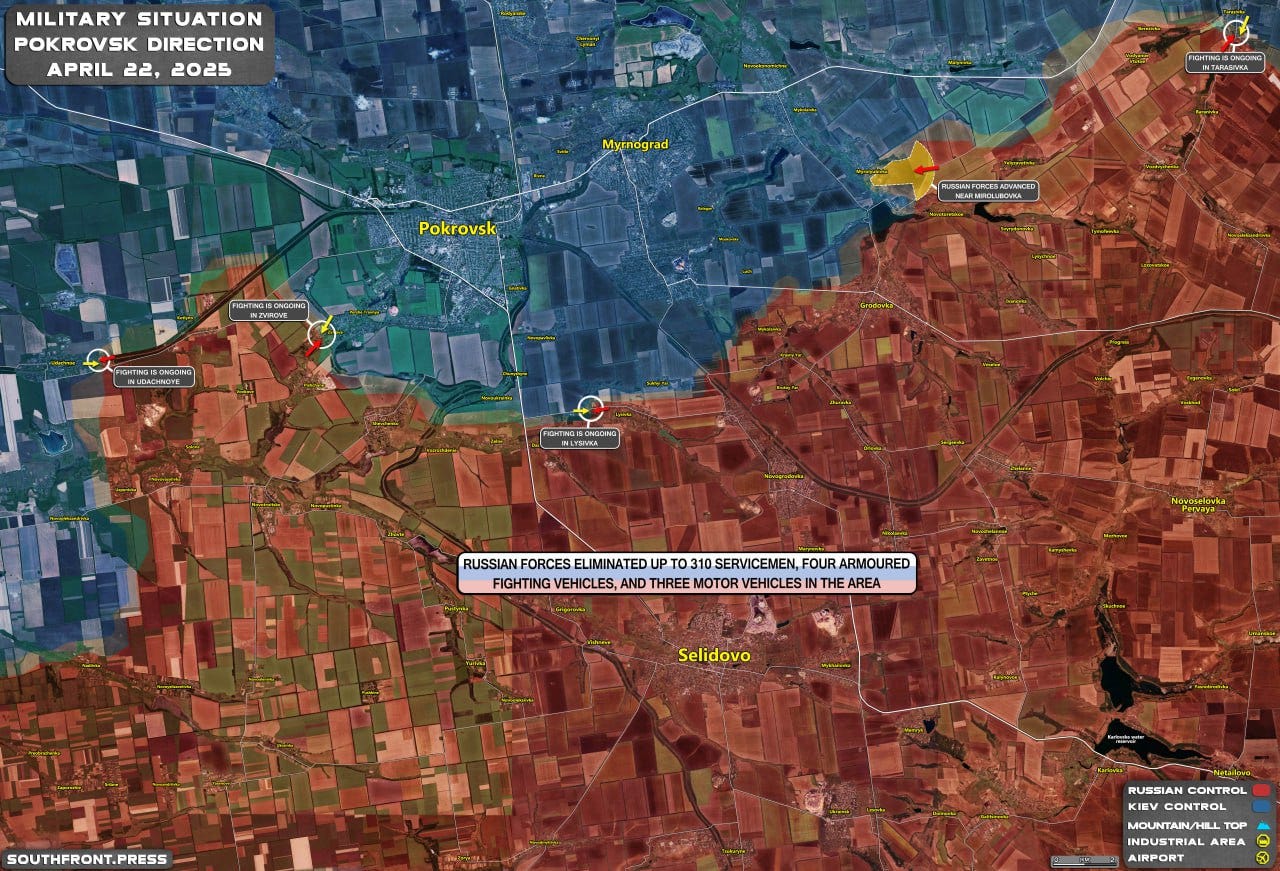The width and height of the screenshot is (1280, 871).
Task: Click the Pokrovsk city label
Action: (x=457, y=229)
